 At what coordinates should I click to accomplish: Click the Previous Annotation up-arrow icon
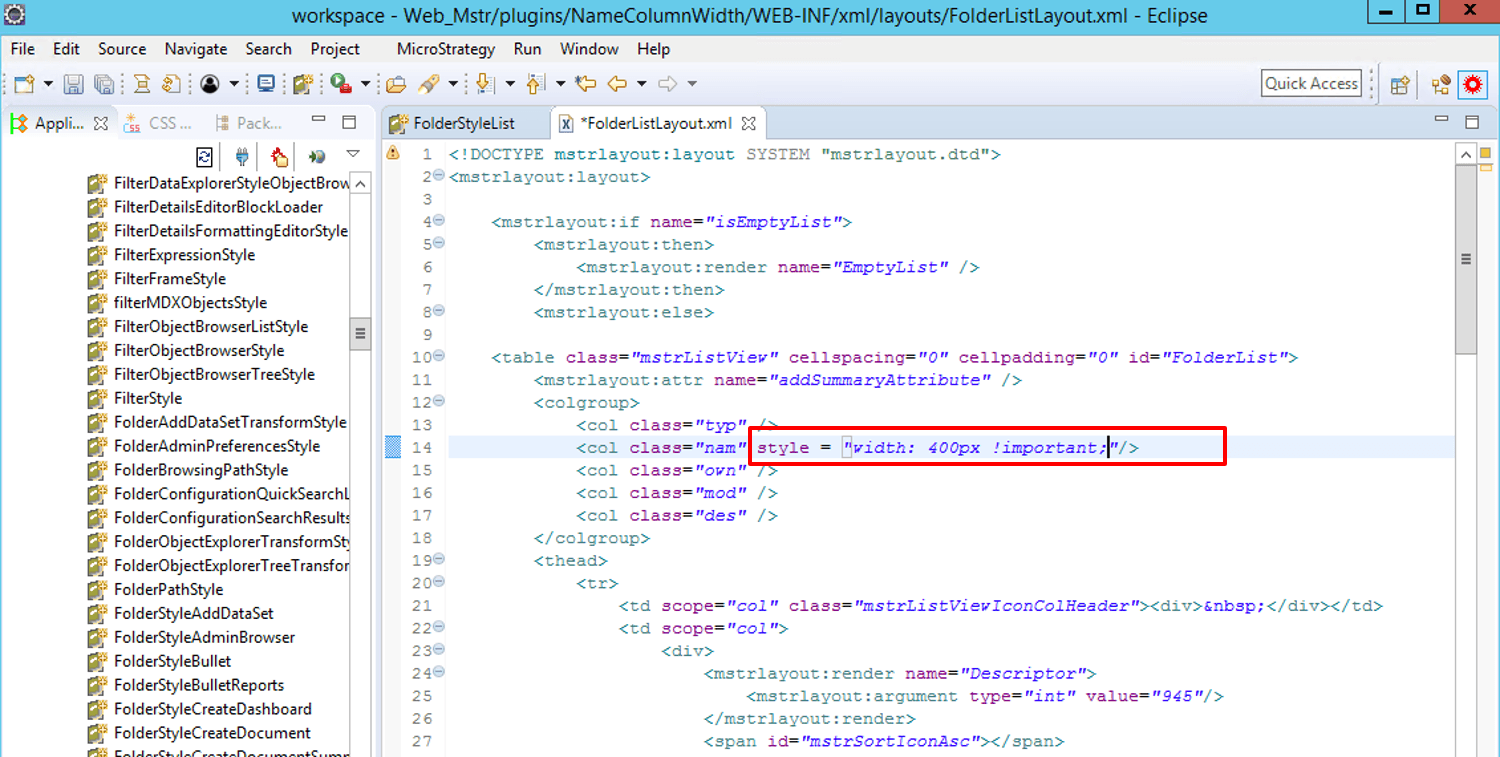pyautogui.click(x=536, y=85)
